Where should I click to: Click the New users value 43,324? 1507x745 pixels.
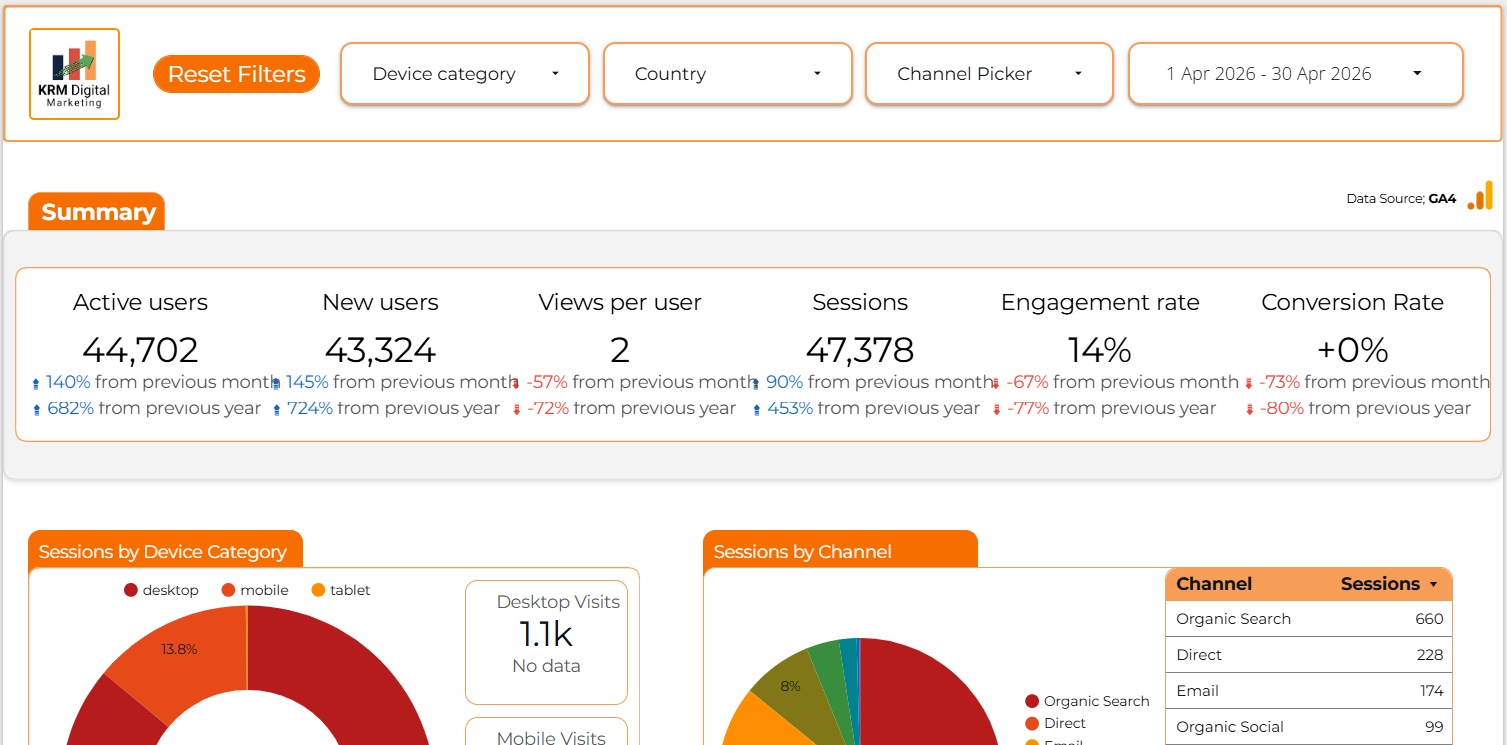tap(380, 350)
